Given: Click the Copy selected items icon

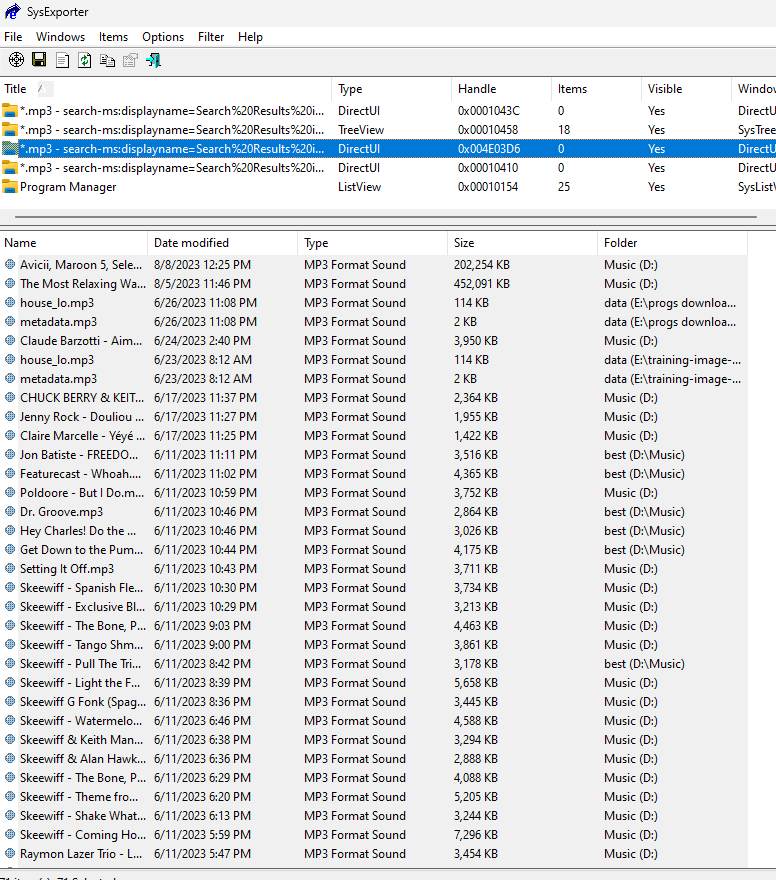Looking at the screenshot, I should click(107, 60).
